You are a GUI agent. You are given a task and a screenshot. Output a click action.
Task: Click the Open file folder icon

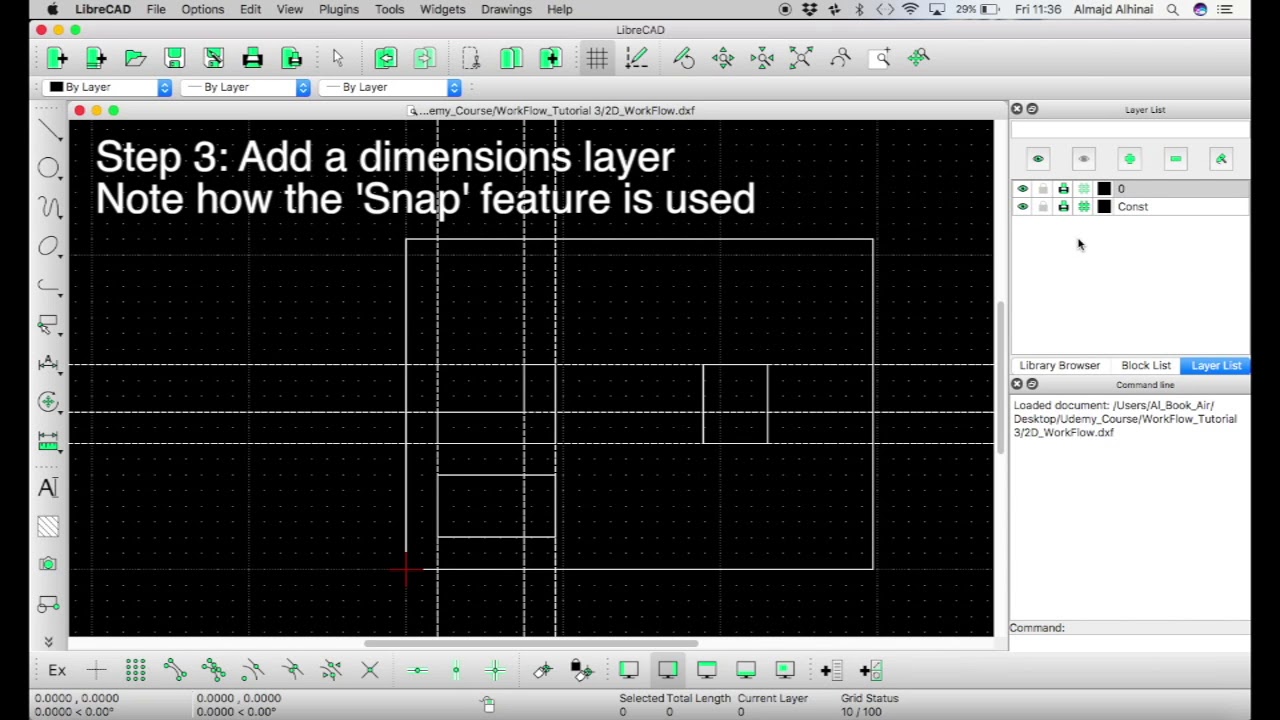135,58
